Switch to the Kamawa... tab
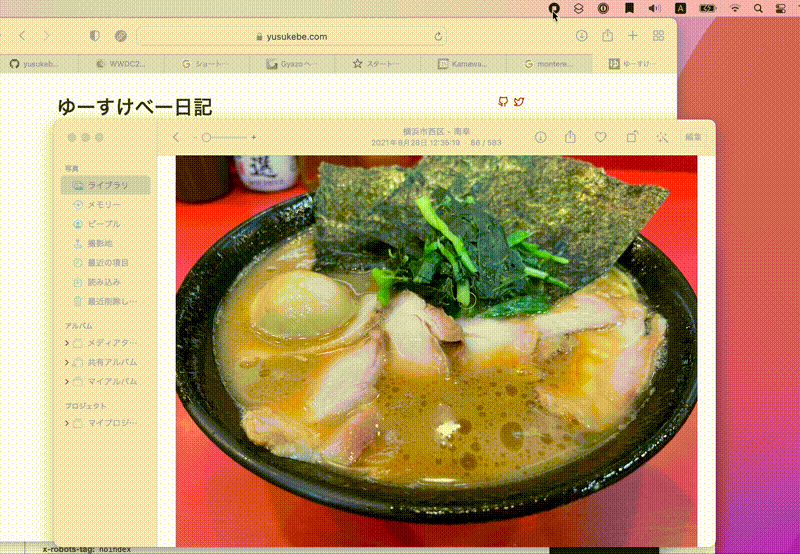Image resolution: width=800 pixels, height=554 pixels. [x=464, y=64]
